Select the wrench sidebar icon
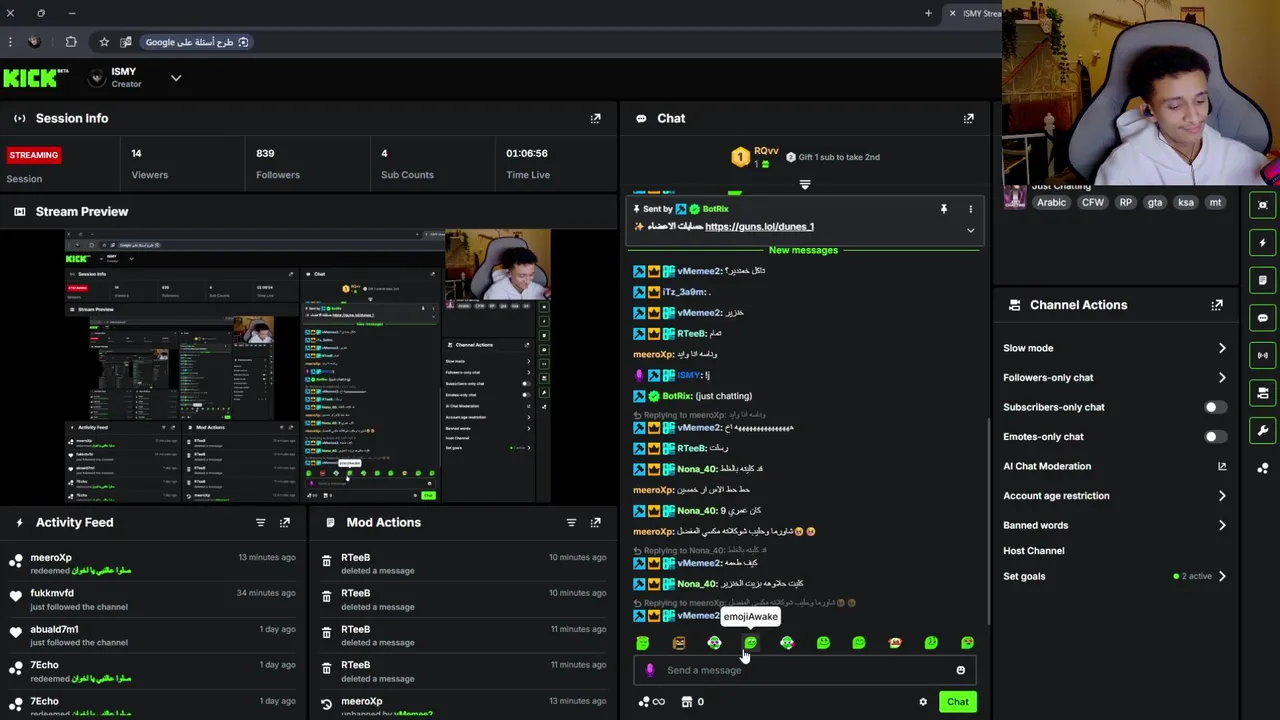The height and width of the screenshot is (720, 1280). (x=1263, y=430)
